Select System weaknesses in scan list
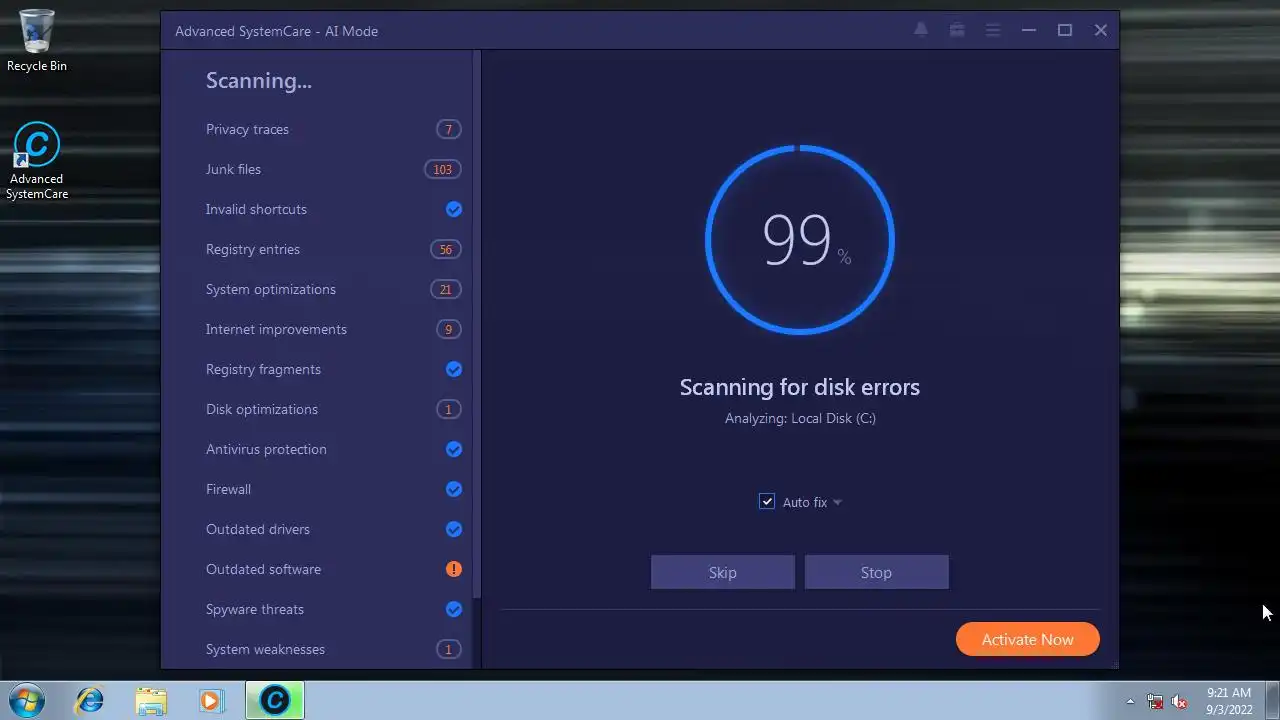Viewport: 1280px width, 720px height. [265, 649]
